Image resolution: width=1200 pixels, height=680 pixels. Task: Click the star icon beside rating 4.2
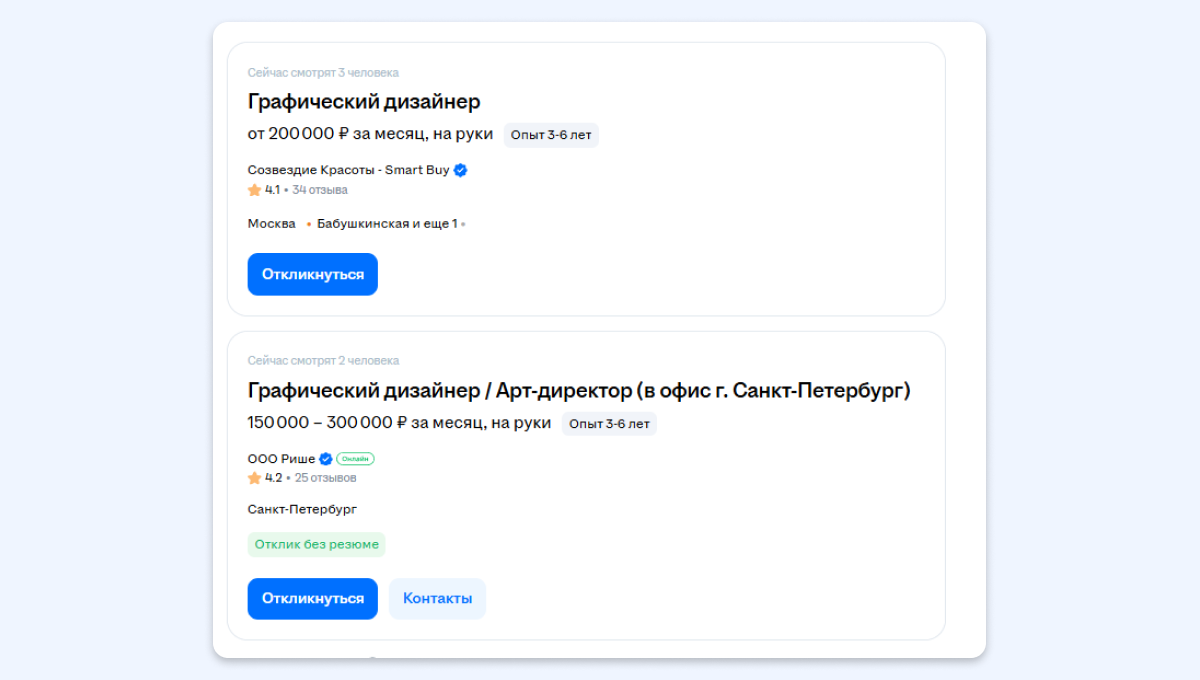coord(254,478)
